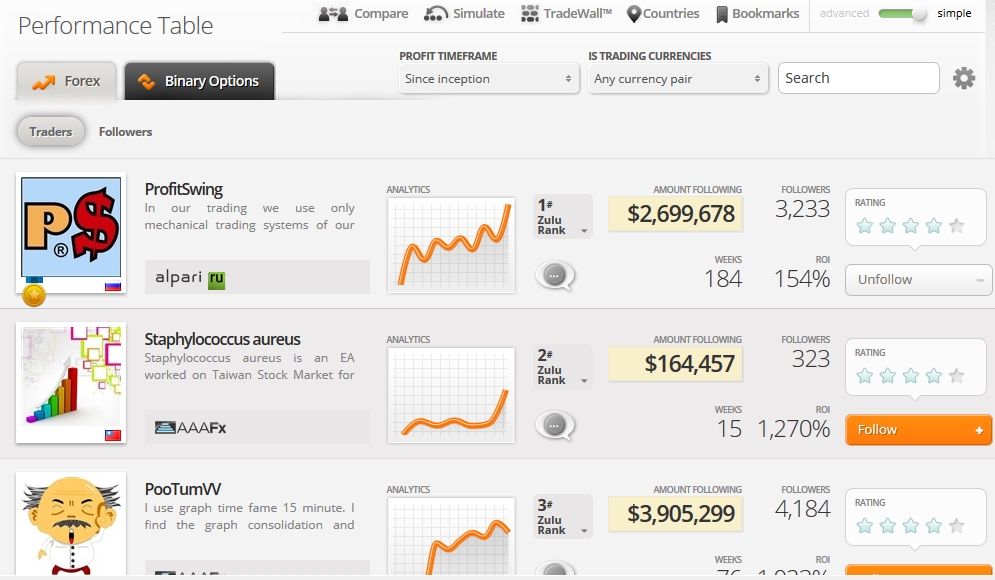Viewport: 995px width, 580px height.
Task: Select the Traders tab
Action: pos(51,132)
